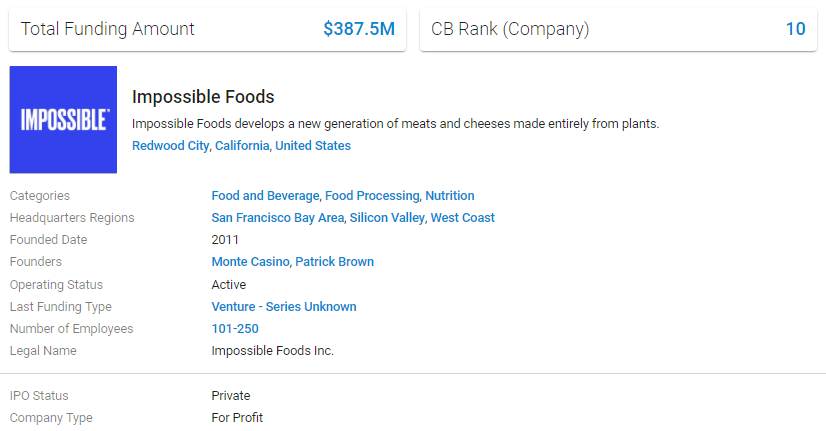This screenshot has width=826, height=431.
Task: Click the Total Funding Amount card
Action: [208, 30]
